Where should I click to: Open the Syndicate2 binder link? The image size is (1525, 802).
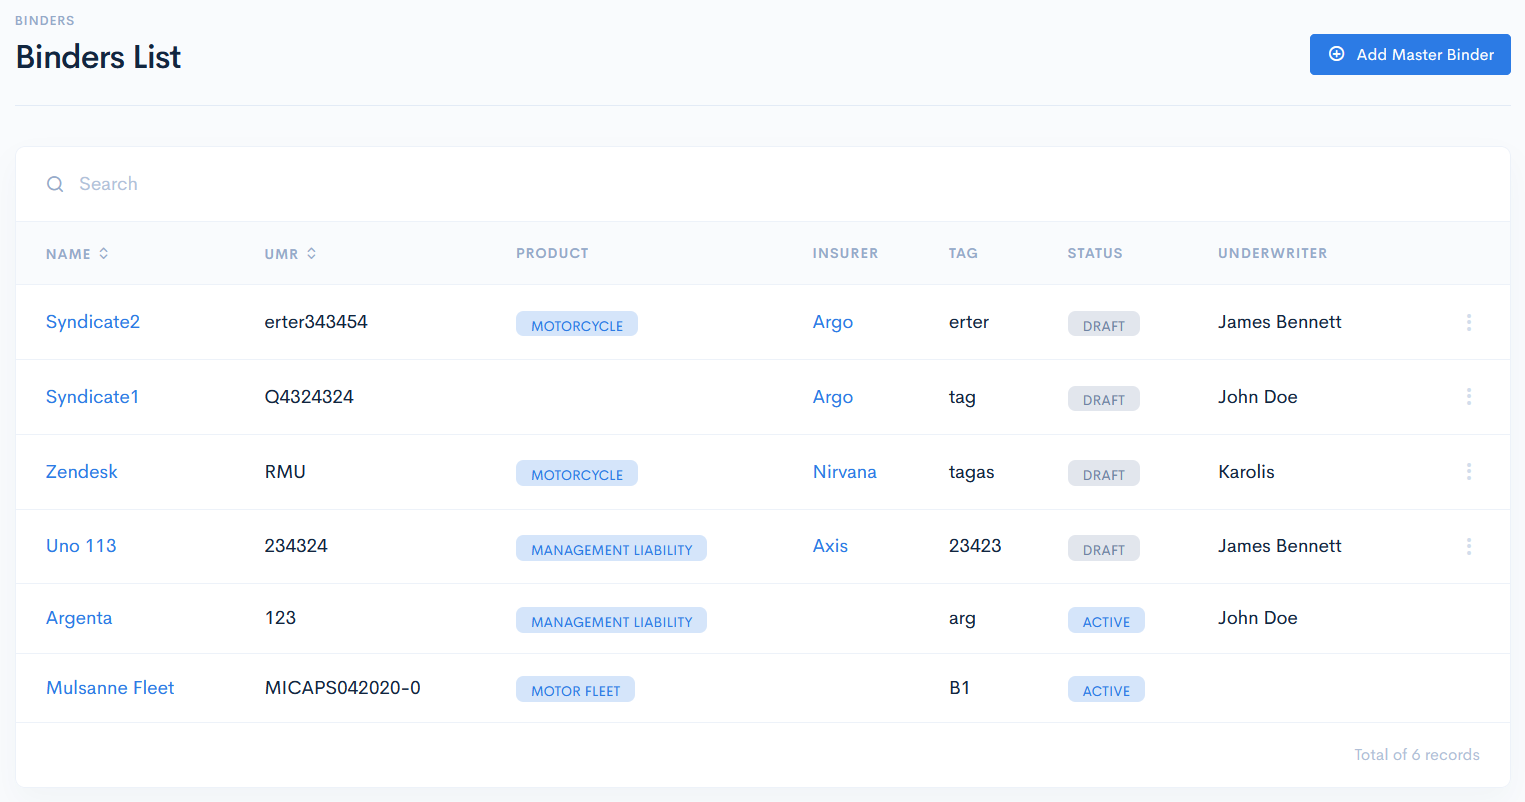(93, 322)
